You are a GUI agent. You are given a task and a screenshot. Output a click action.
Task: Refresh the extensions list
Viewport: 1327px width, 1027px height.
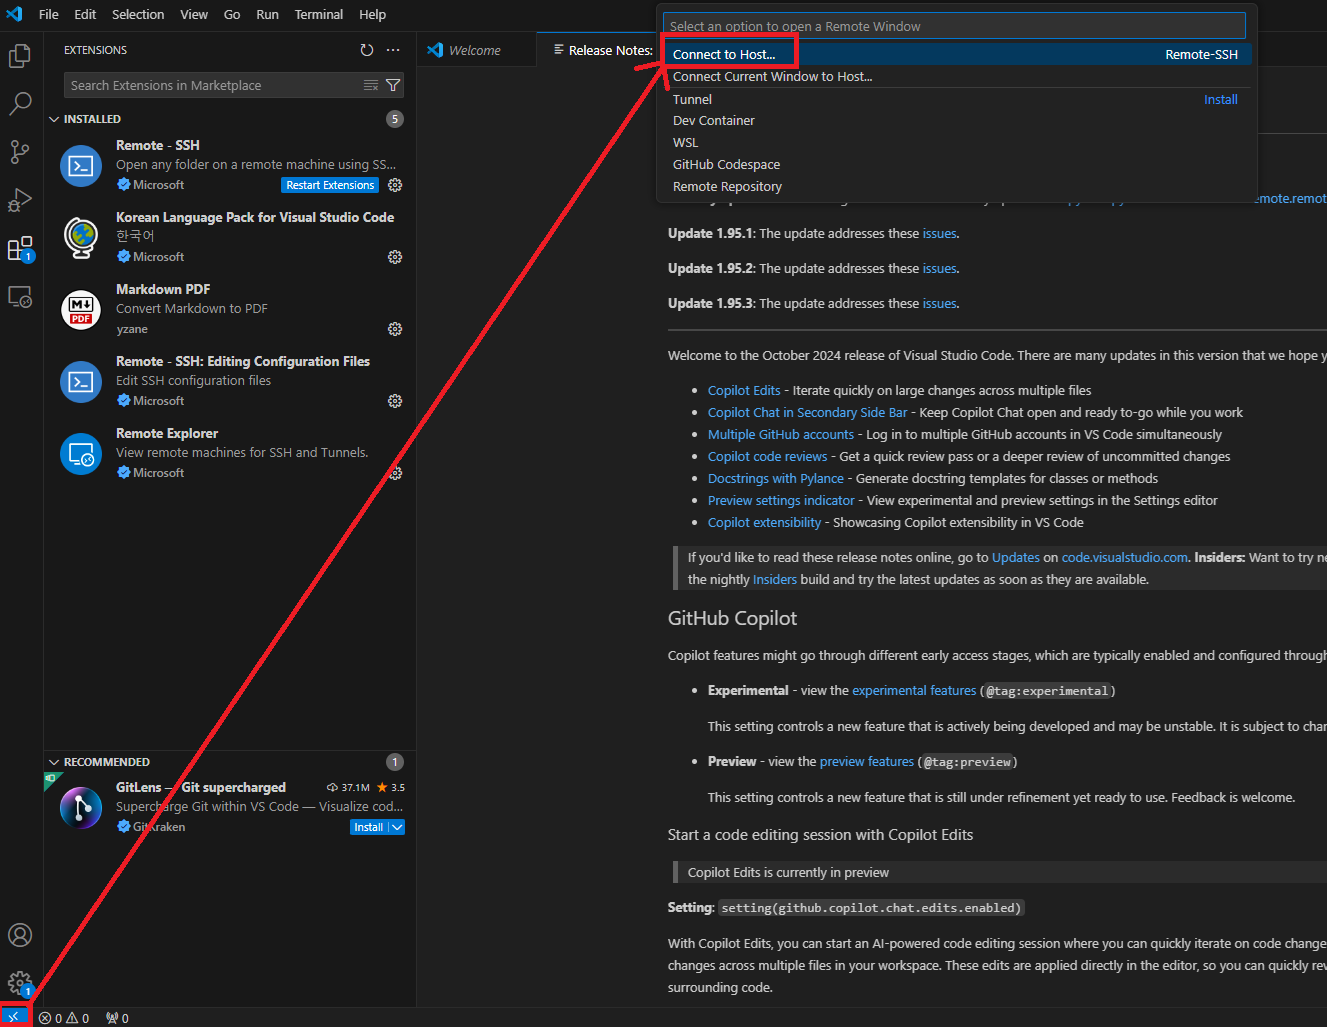click(x=367, y=50)
